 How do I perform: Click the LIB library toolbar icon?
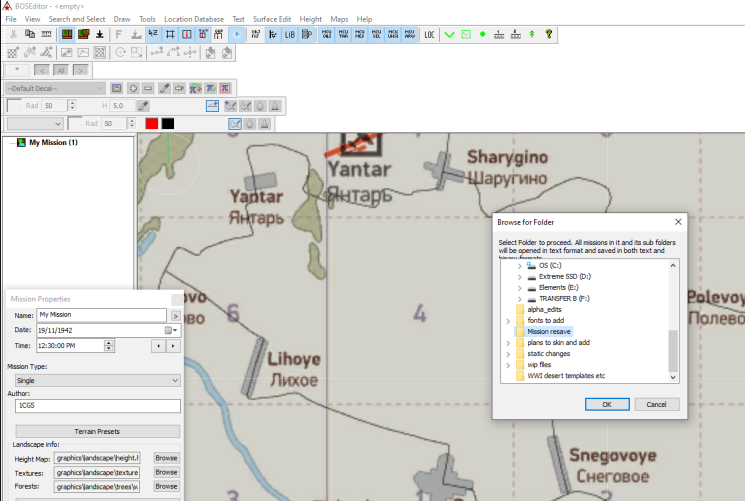[x=290, y=34]
